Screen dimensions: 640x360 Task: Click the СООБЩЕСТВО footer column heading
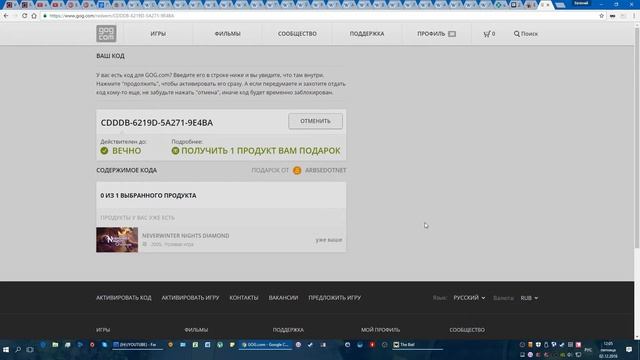point(467,330)
